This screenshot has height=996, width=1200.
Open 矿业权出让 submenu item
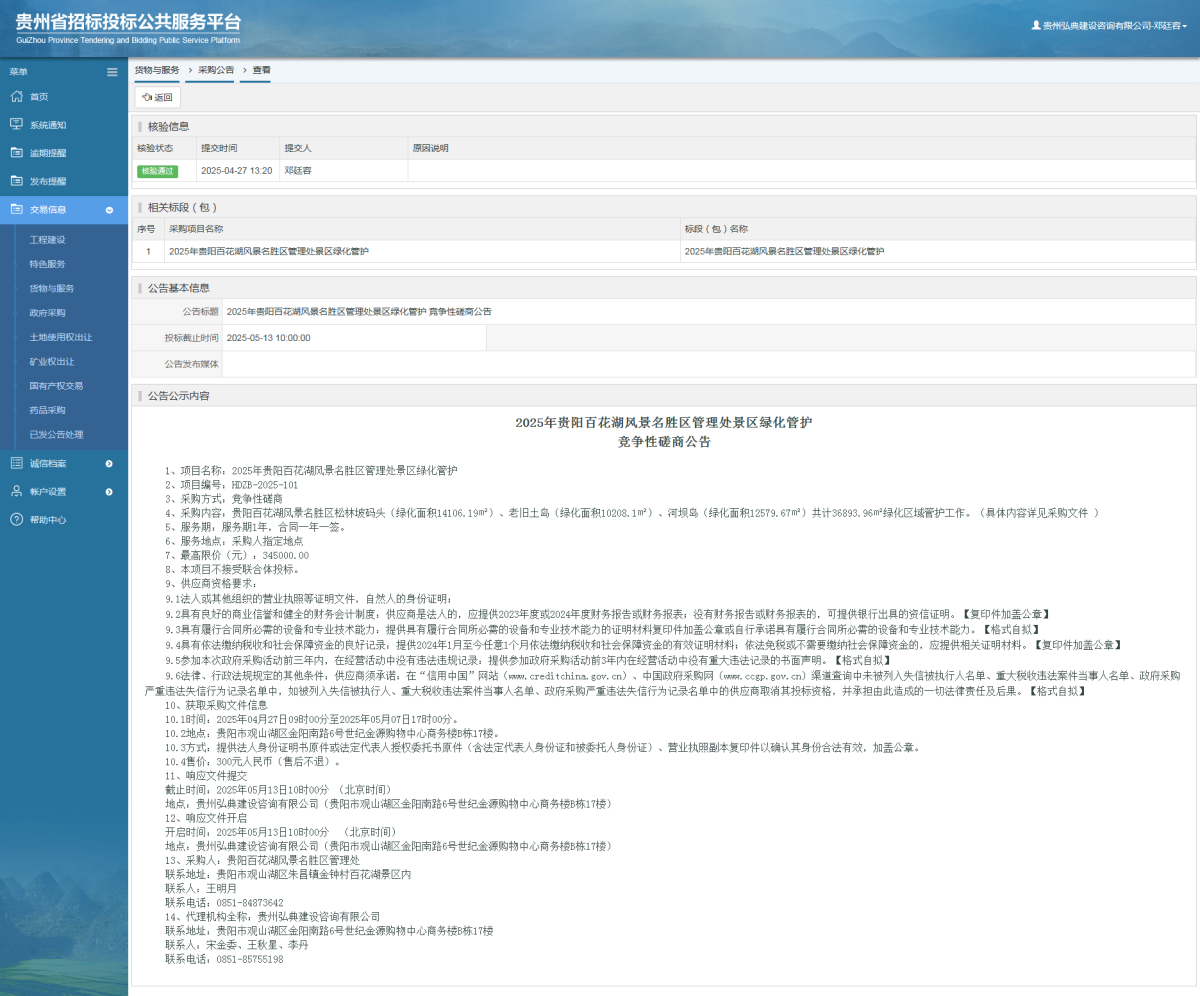pyautogui.click(x=52, y=361)
